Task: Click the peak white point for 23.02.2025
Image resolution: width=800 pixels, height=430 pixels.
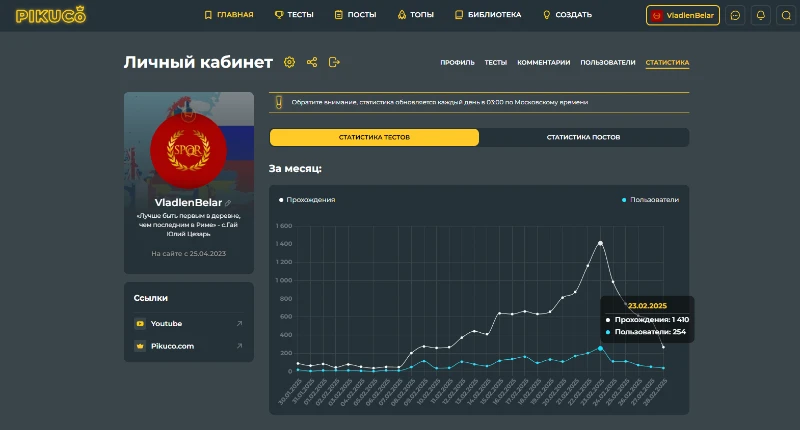Action: pyautogui.click(x=601, y=243)
